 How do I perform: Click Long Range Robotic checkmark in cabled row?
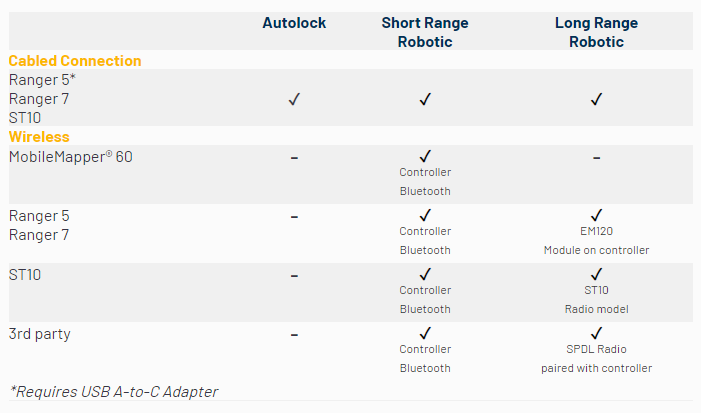click(596, 99)
